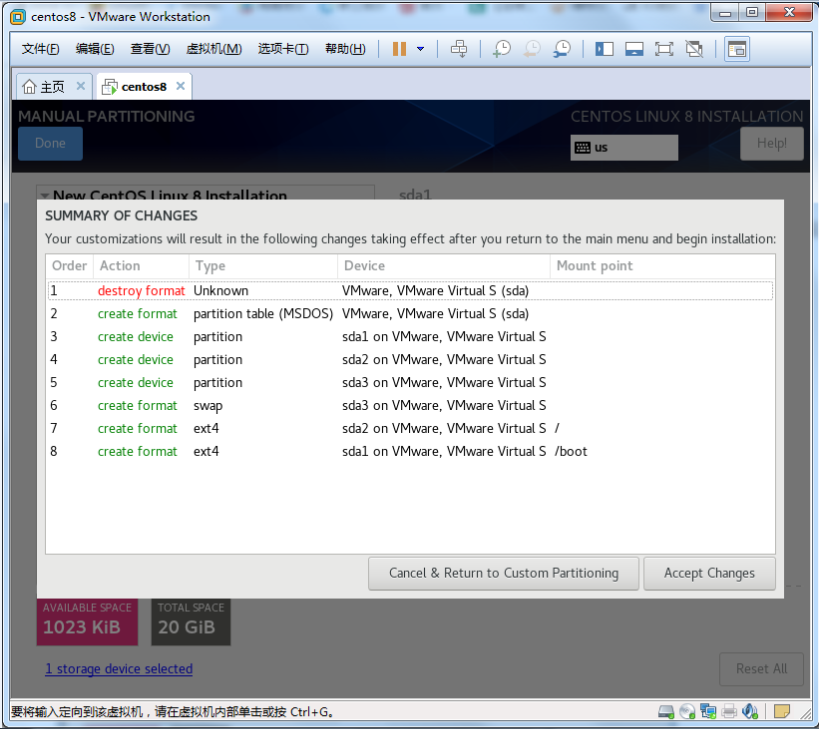Open the snapshot manager icon
This screenshot has width=819, height=729.
coord(562,49)
